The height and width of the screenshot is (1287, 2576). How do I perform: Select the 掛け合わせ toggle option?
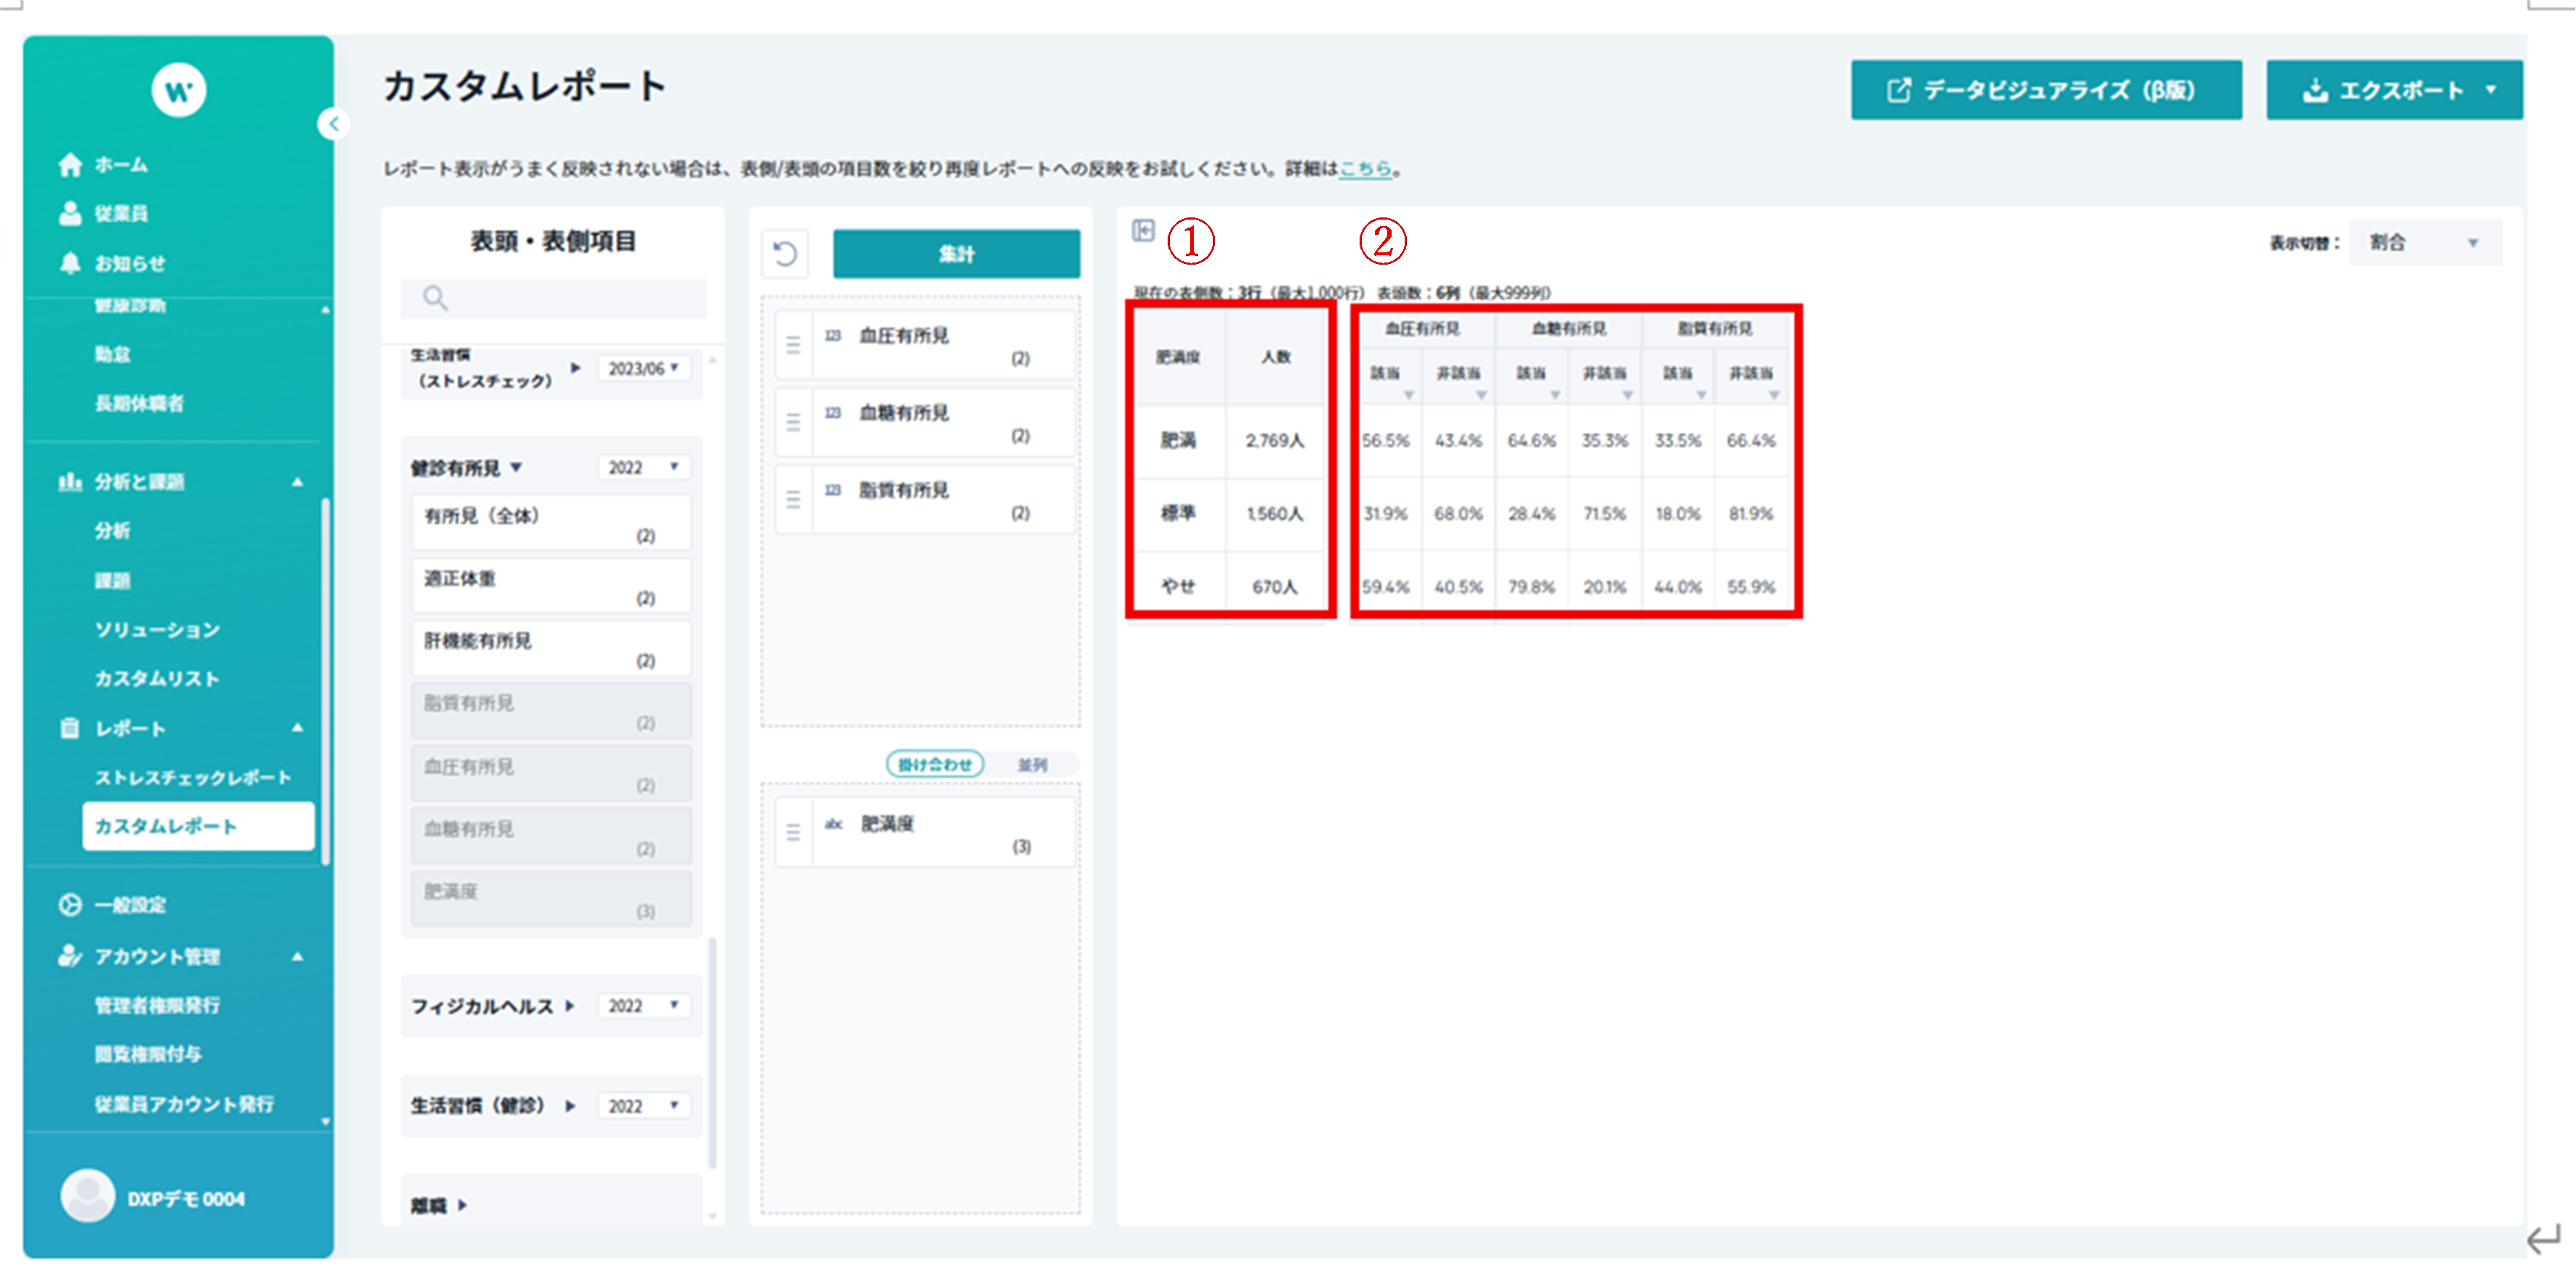pos(935,764)
